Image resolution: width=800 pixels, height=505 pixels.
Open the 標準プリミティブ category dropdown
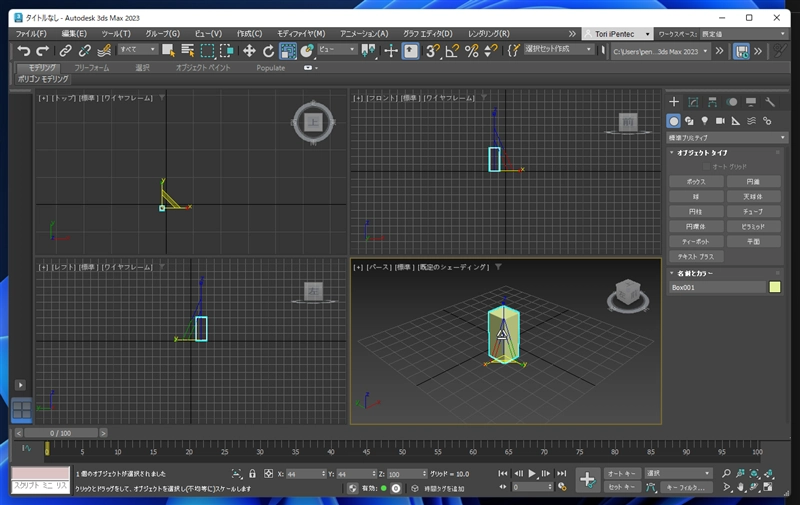pos(727,138)
